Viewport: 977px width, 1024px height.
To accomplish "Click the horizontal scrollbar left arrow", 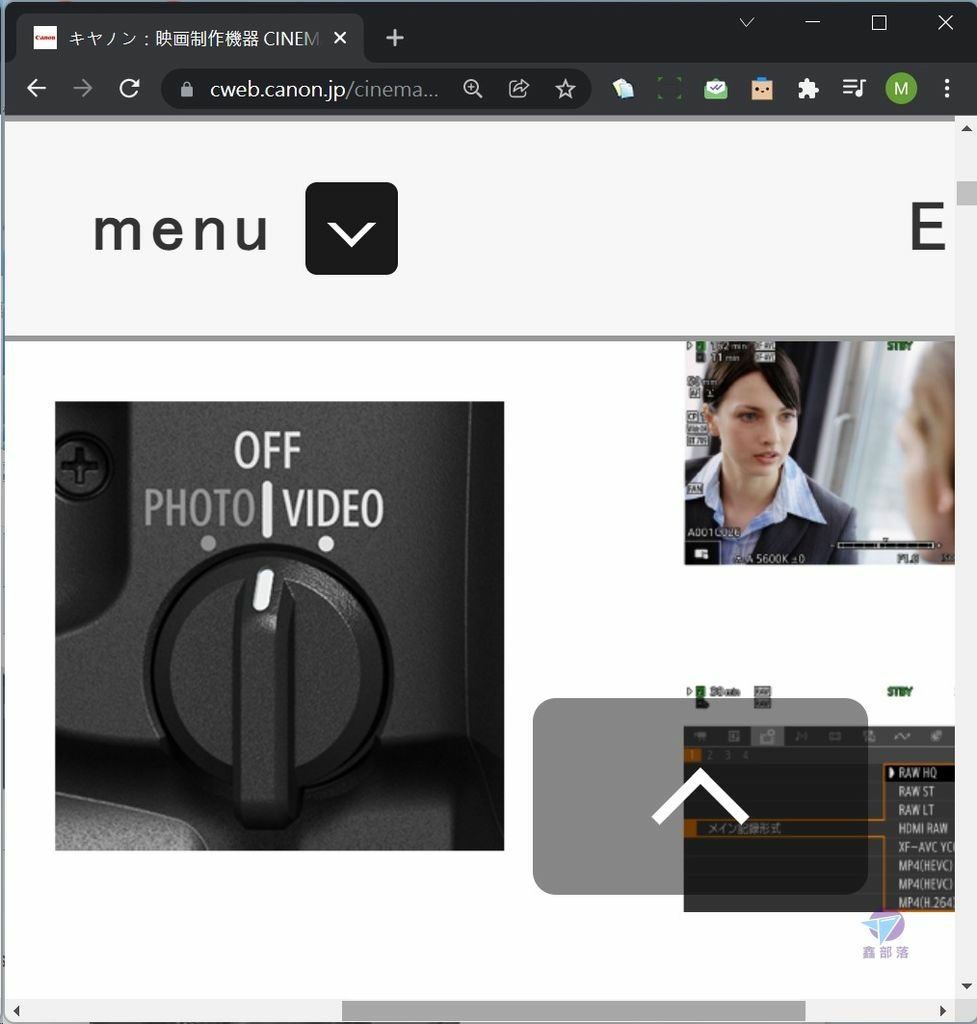I will tap(16, 1010).
